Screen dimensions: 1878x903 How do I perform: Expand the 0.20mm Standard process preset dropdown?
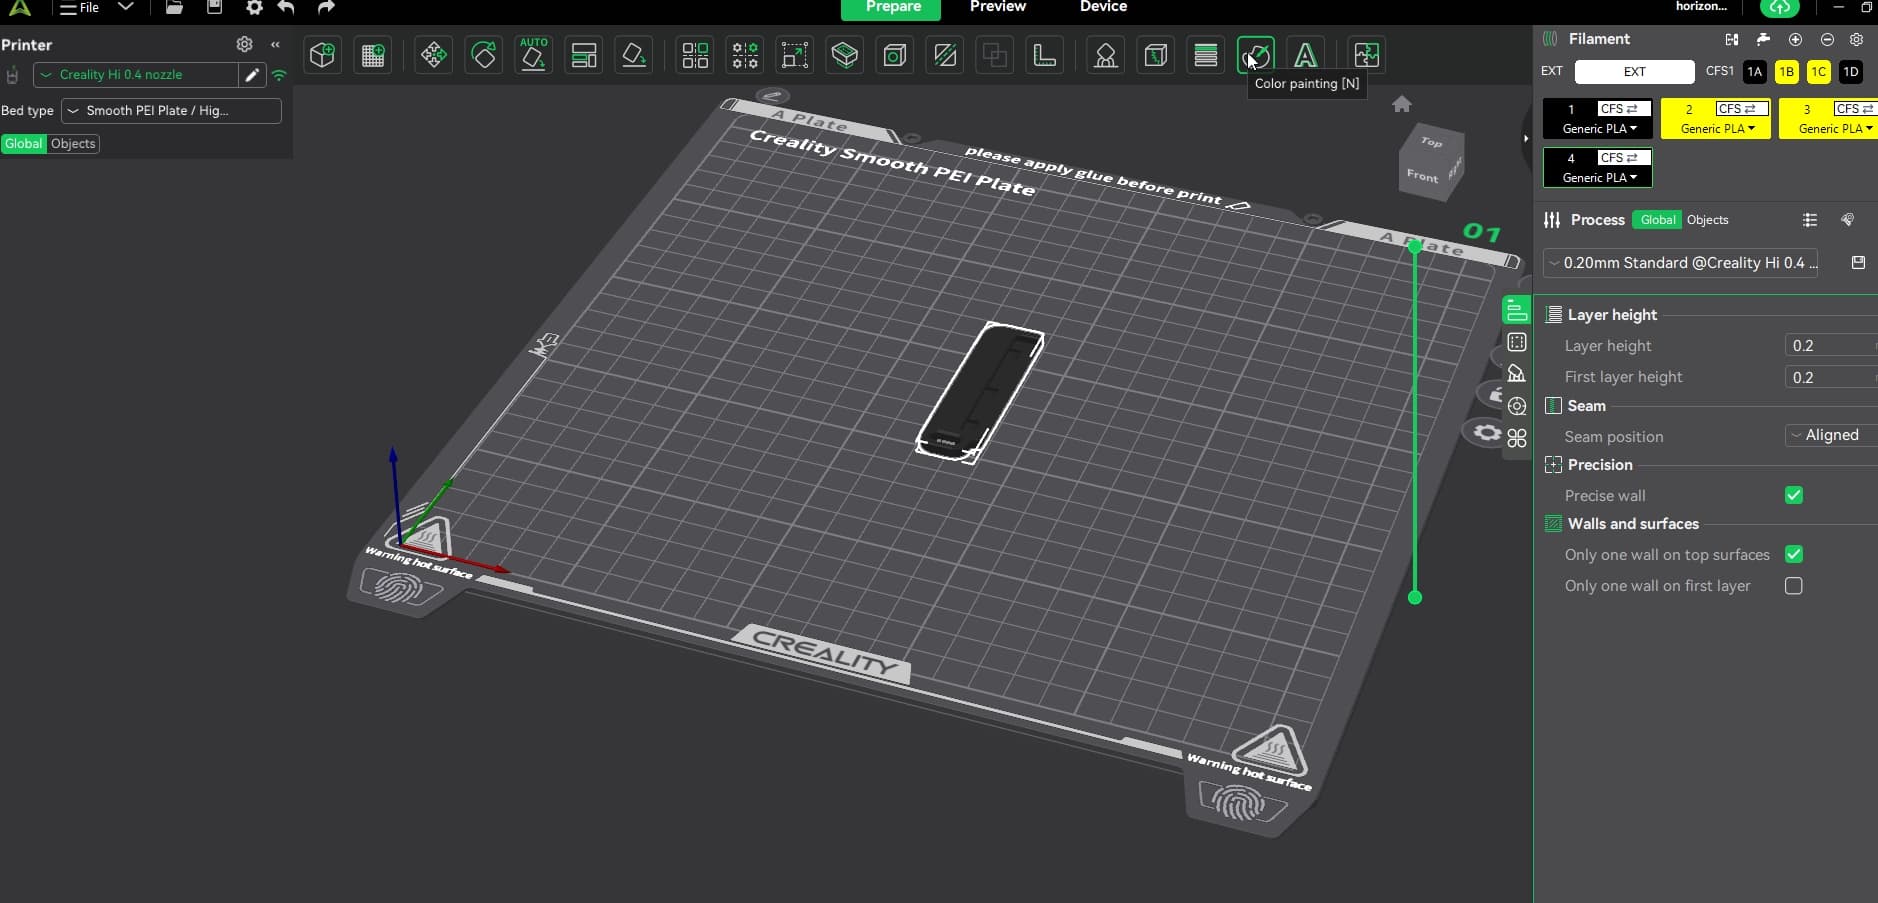click(1680, 263)
